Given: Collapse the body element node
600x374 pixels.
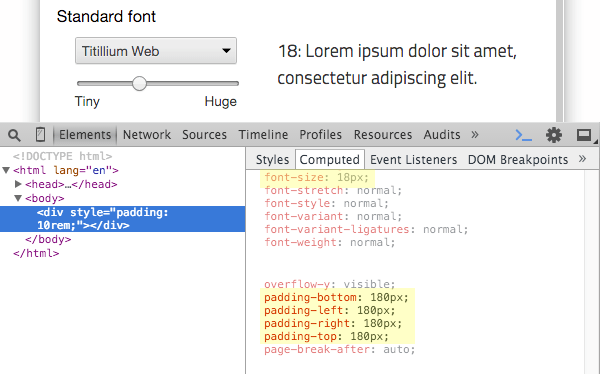Looking at the screenshot, I should coord(18,198).
